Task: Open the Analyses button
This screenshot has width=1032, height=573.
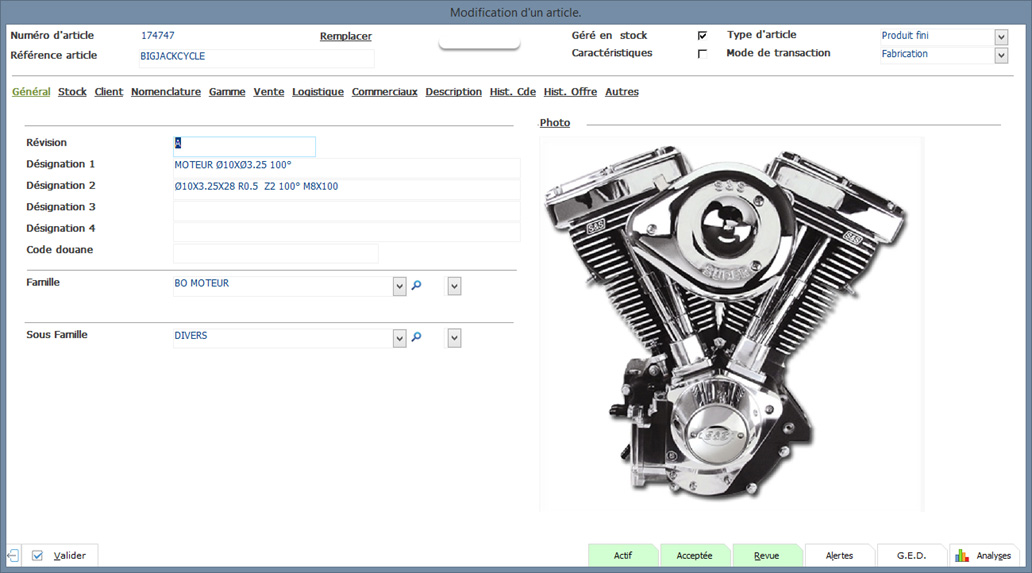Action: (984, 555)
